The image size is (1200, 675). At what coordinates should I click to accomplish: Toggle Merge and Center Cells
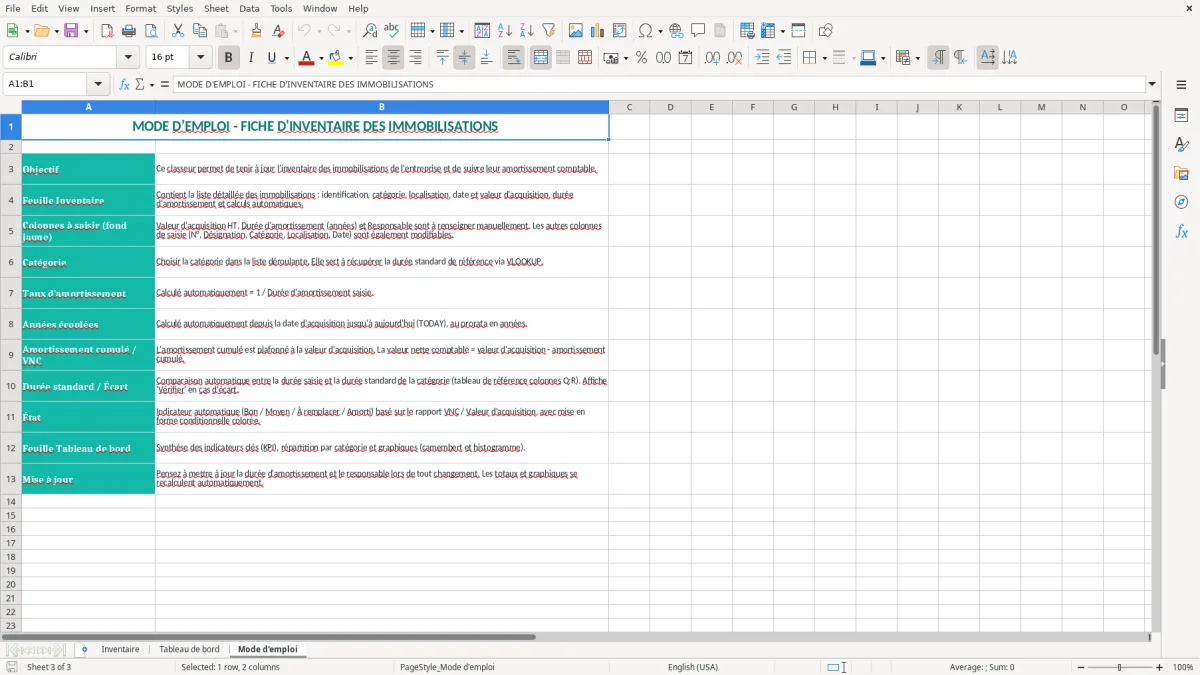click(x=540, y=58)
